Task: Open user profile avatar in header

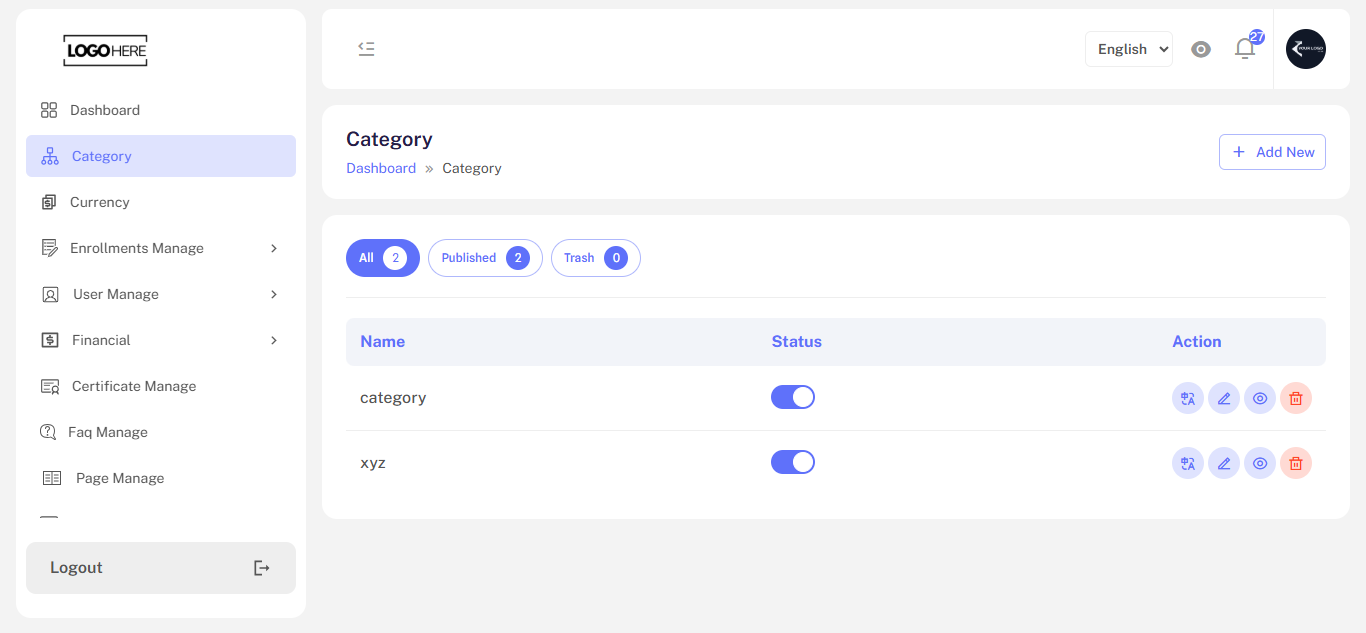Action: 1306,49
